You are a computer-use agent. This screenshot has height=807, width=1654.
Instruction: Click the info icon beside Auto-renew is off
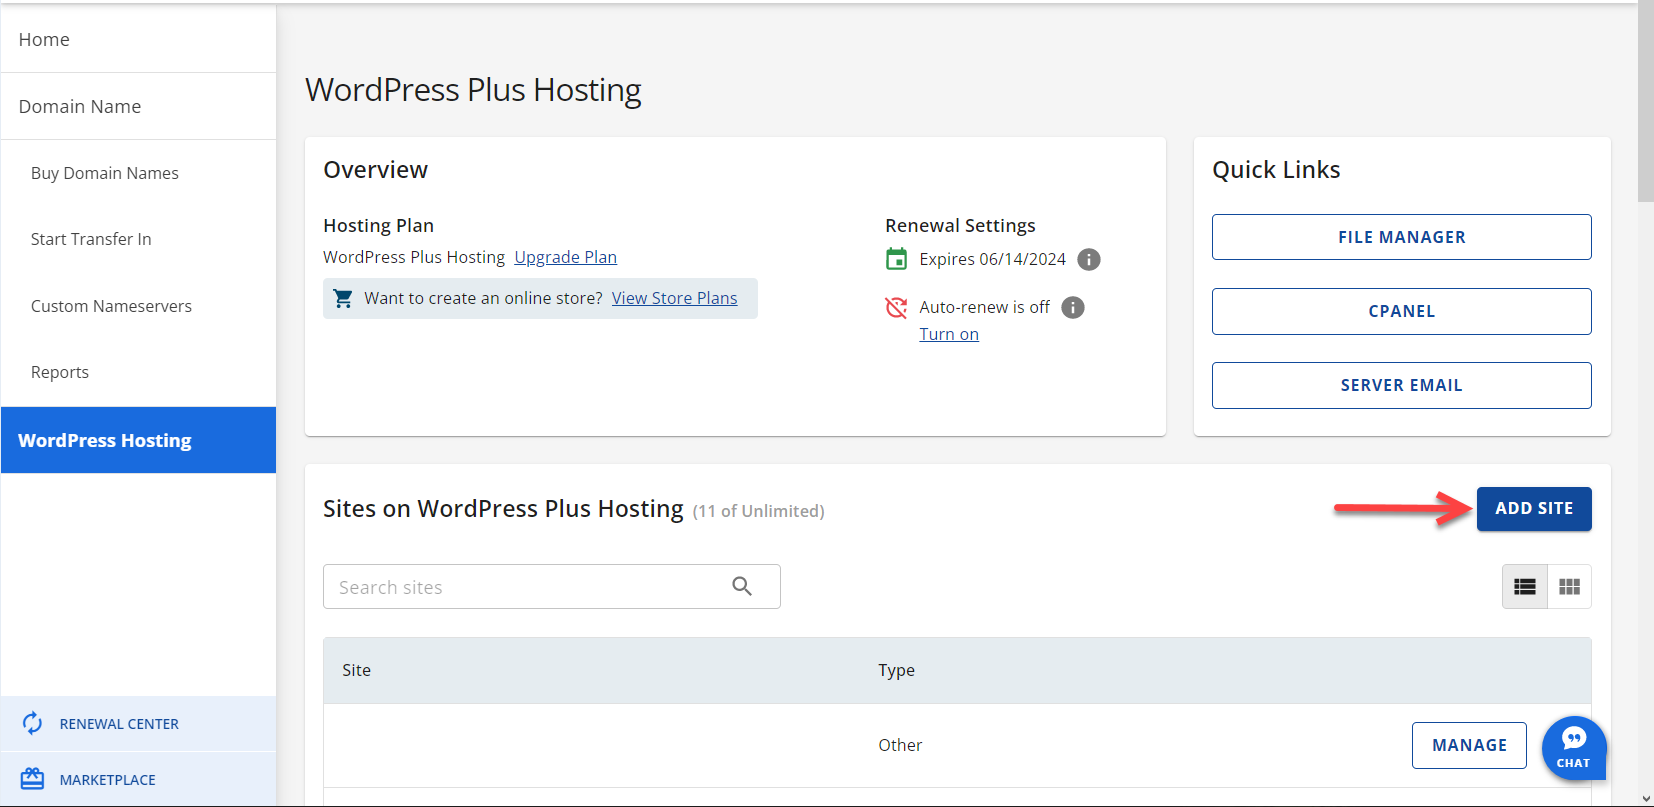1073,307
